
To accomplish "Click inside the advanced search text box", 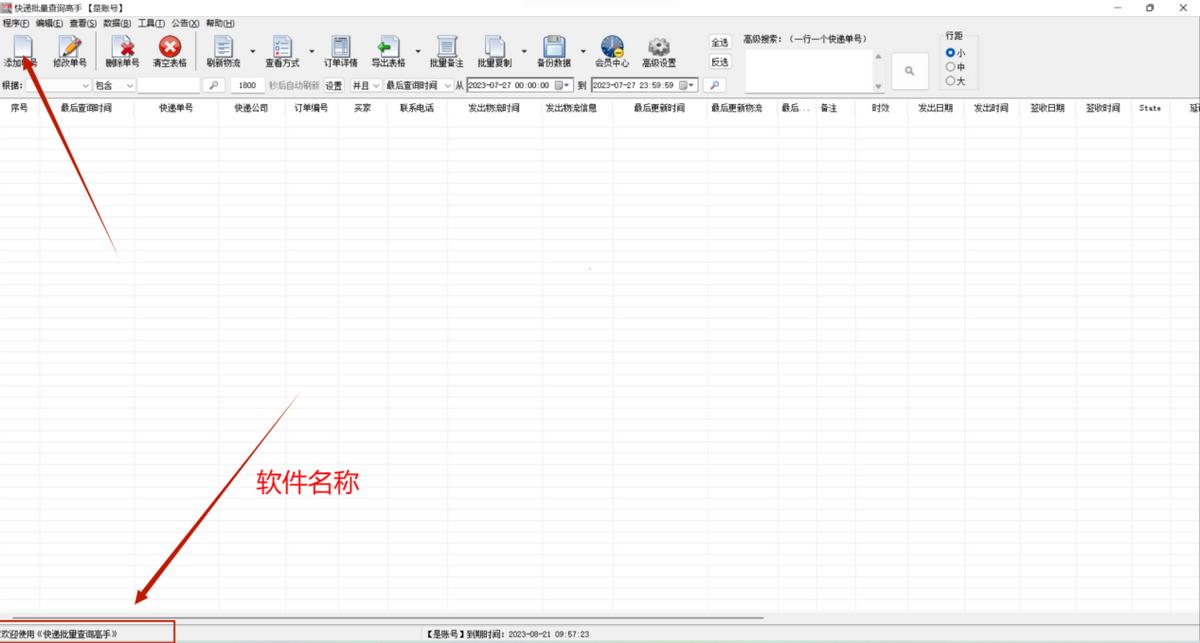I will coord(810,70).
